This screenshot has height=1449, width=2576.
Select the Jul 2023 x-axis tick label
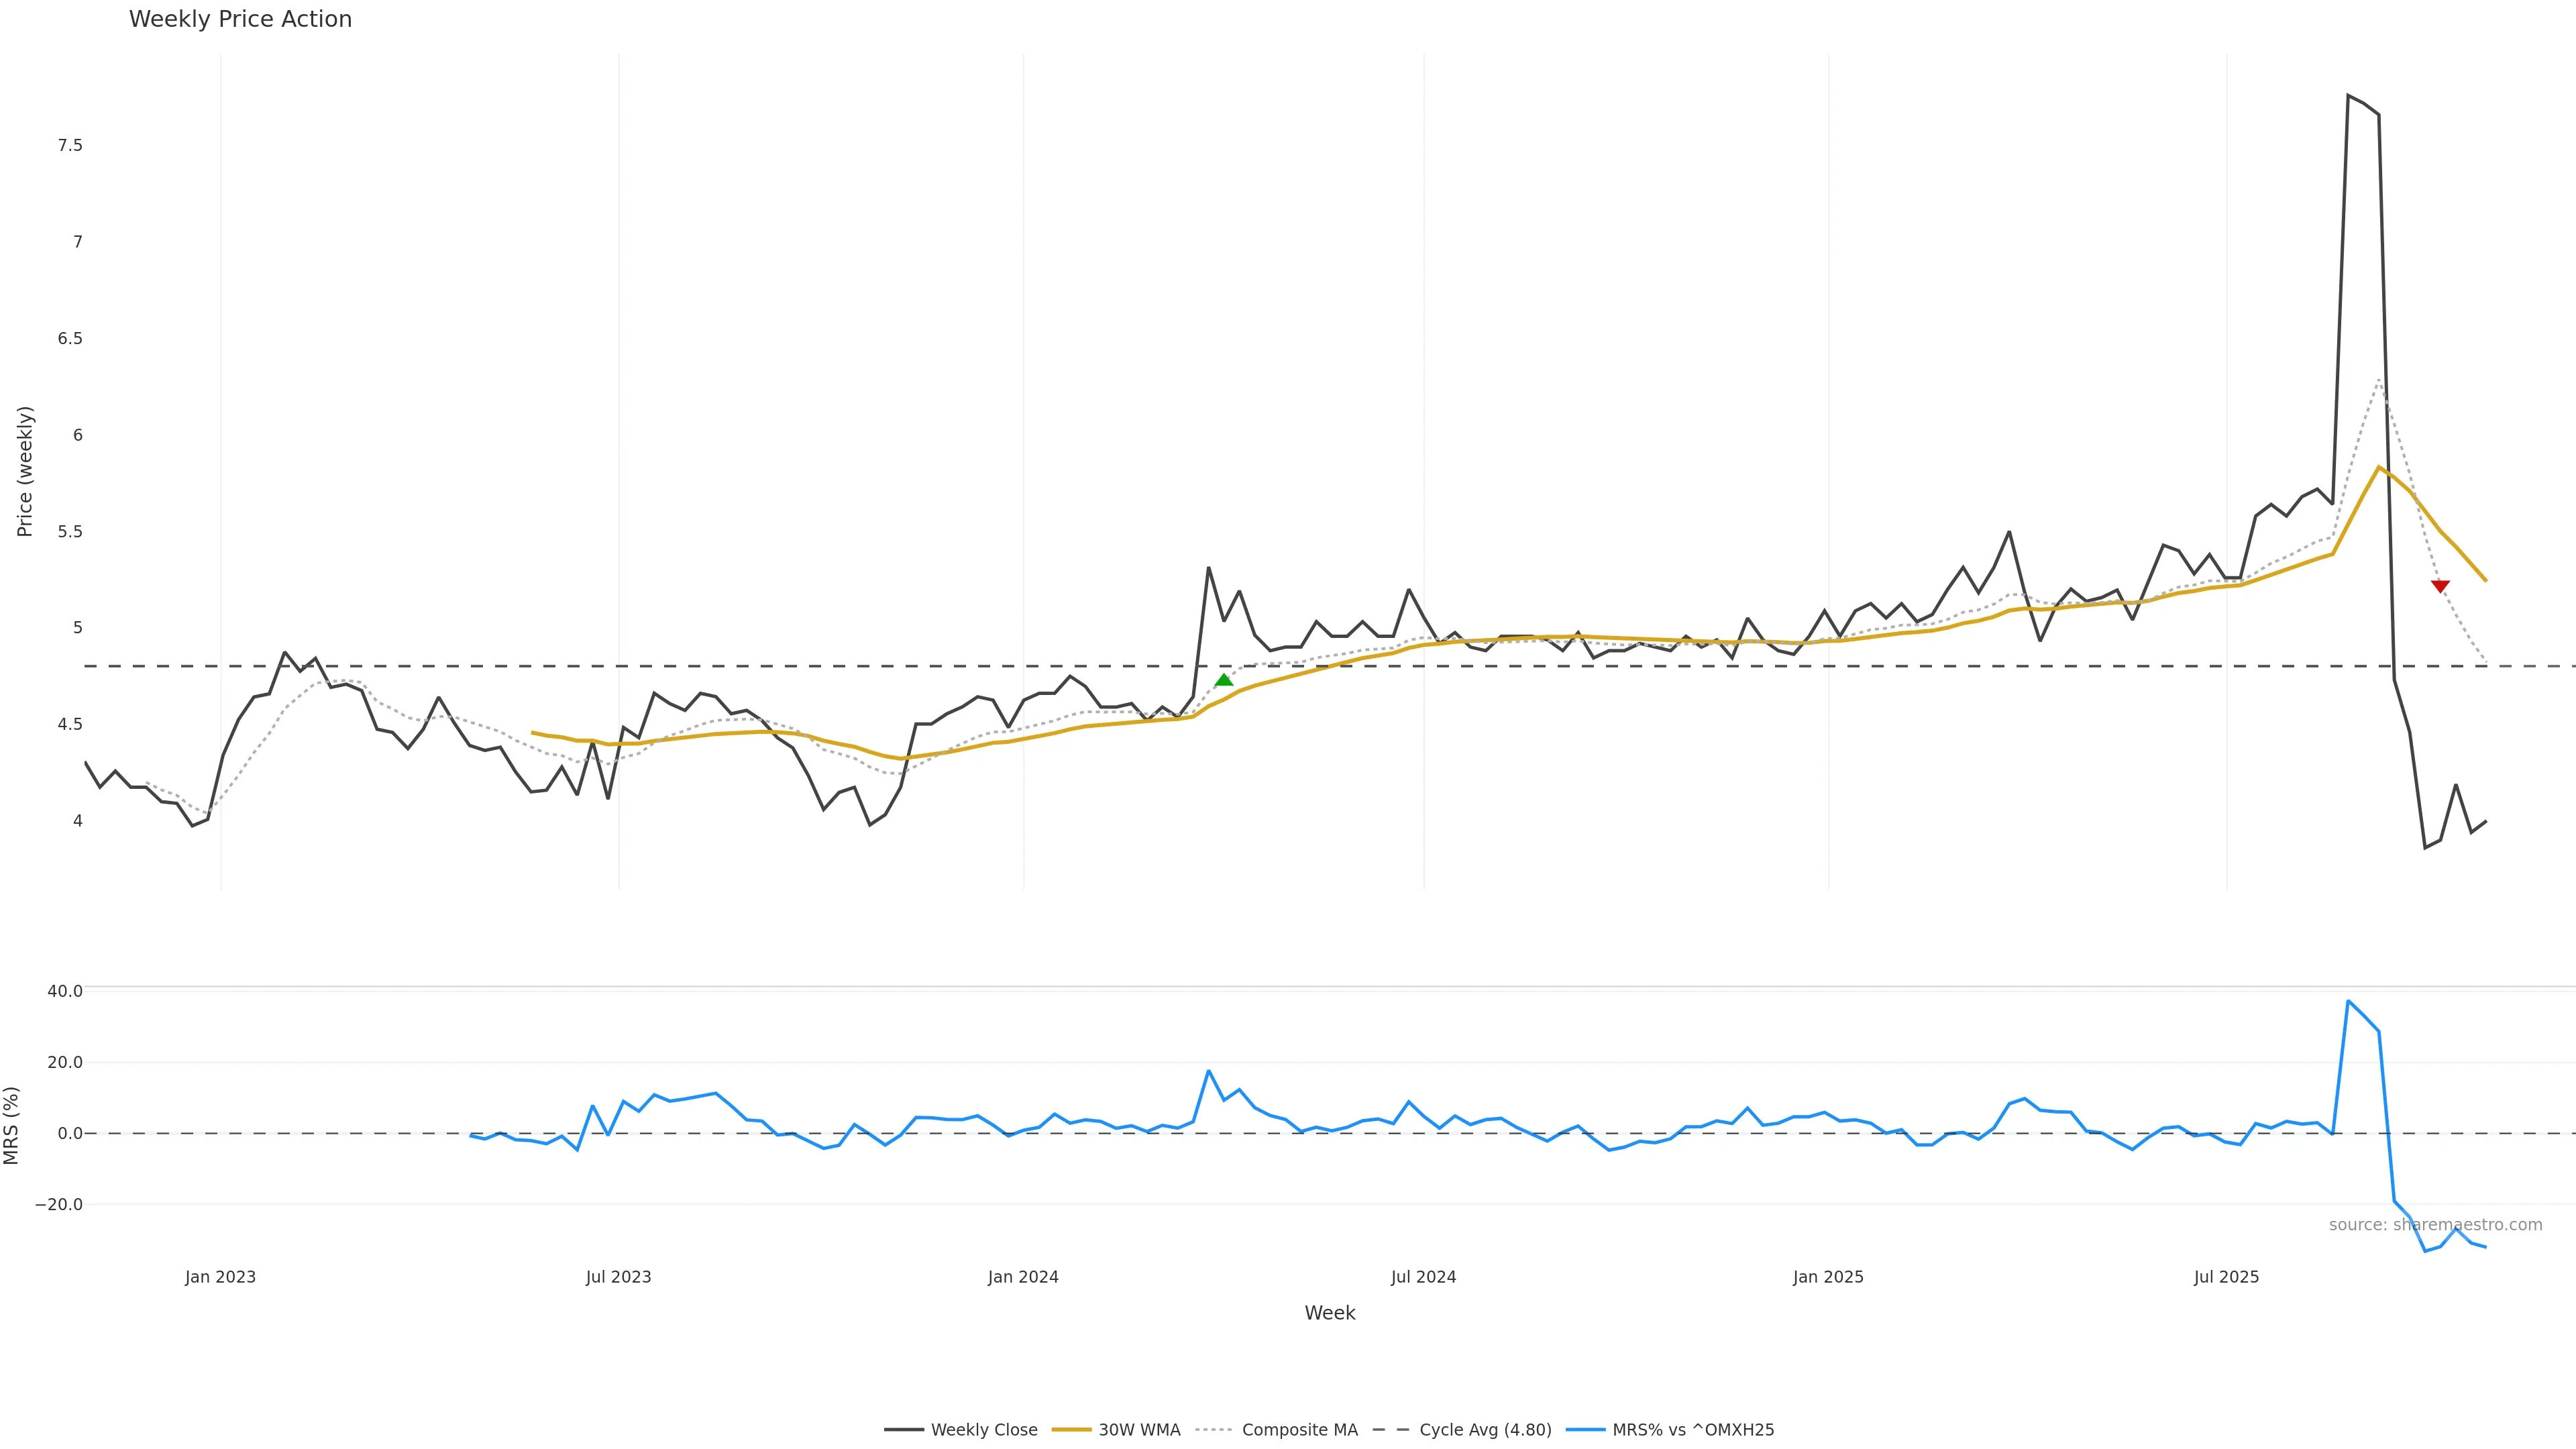pyautogui.click(x=618, y=1277)
